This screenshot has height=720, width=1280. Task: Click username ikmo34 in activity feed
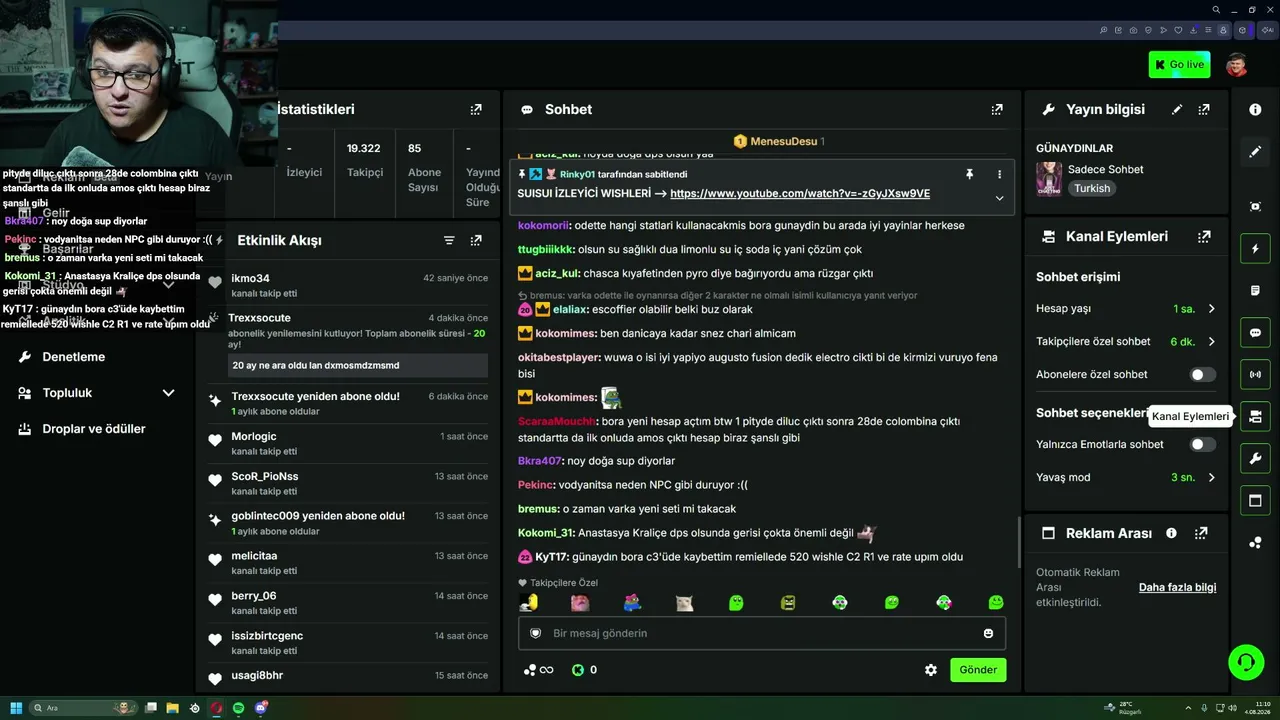[250, 278]
